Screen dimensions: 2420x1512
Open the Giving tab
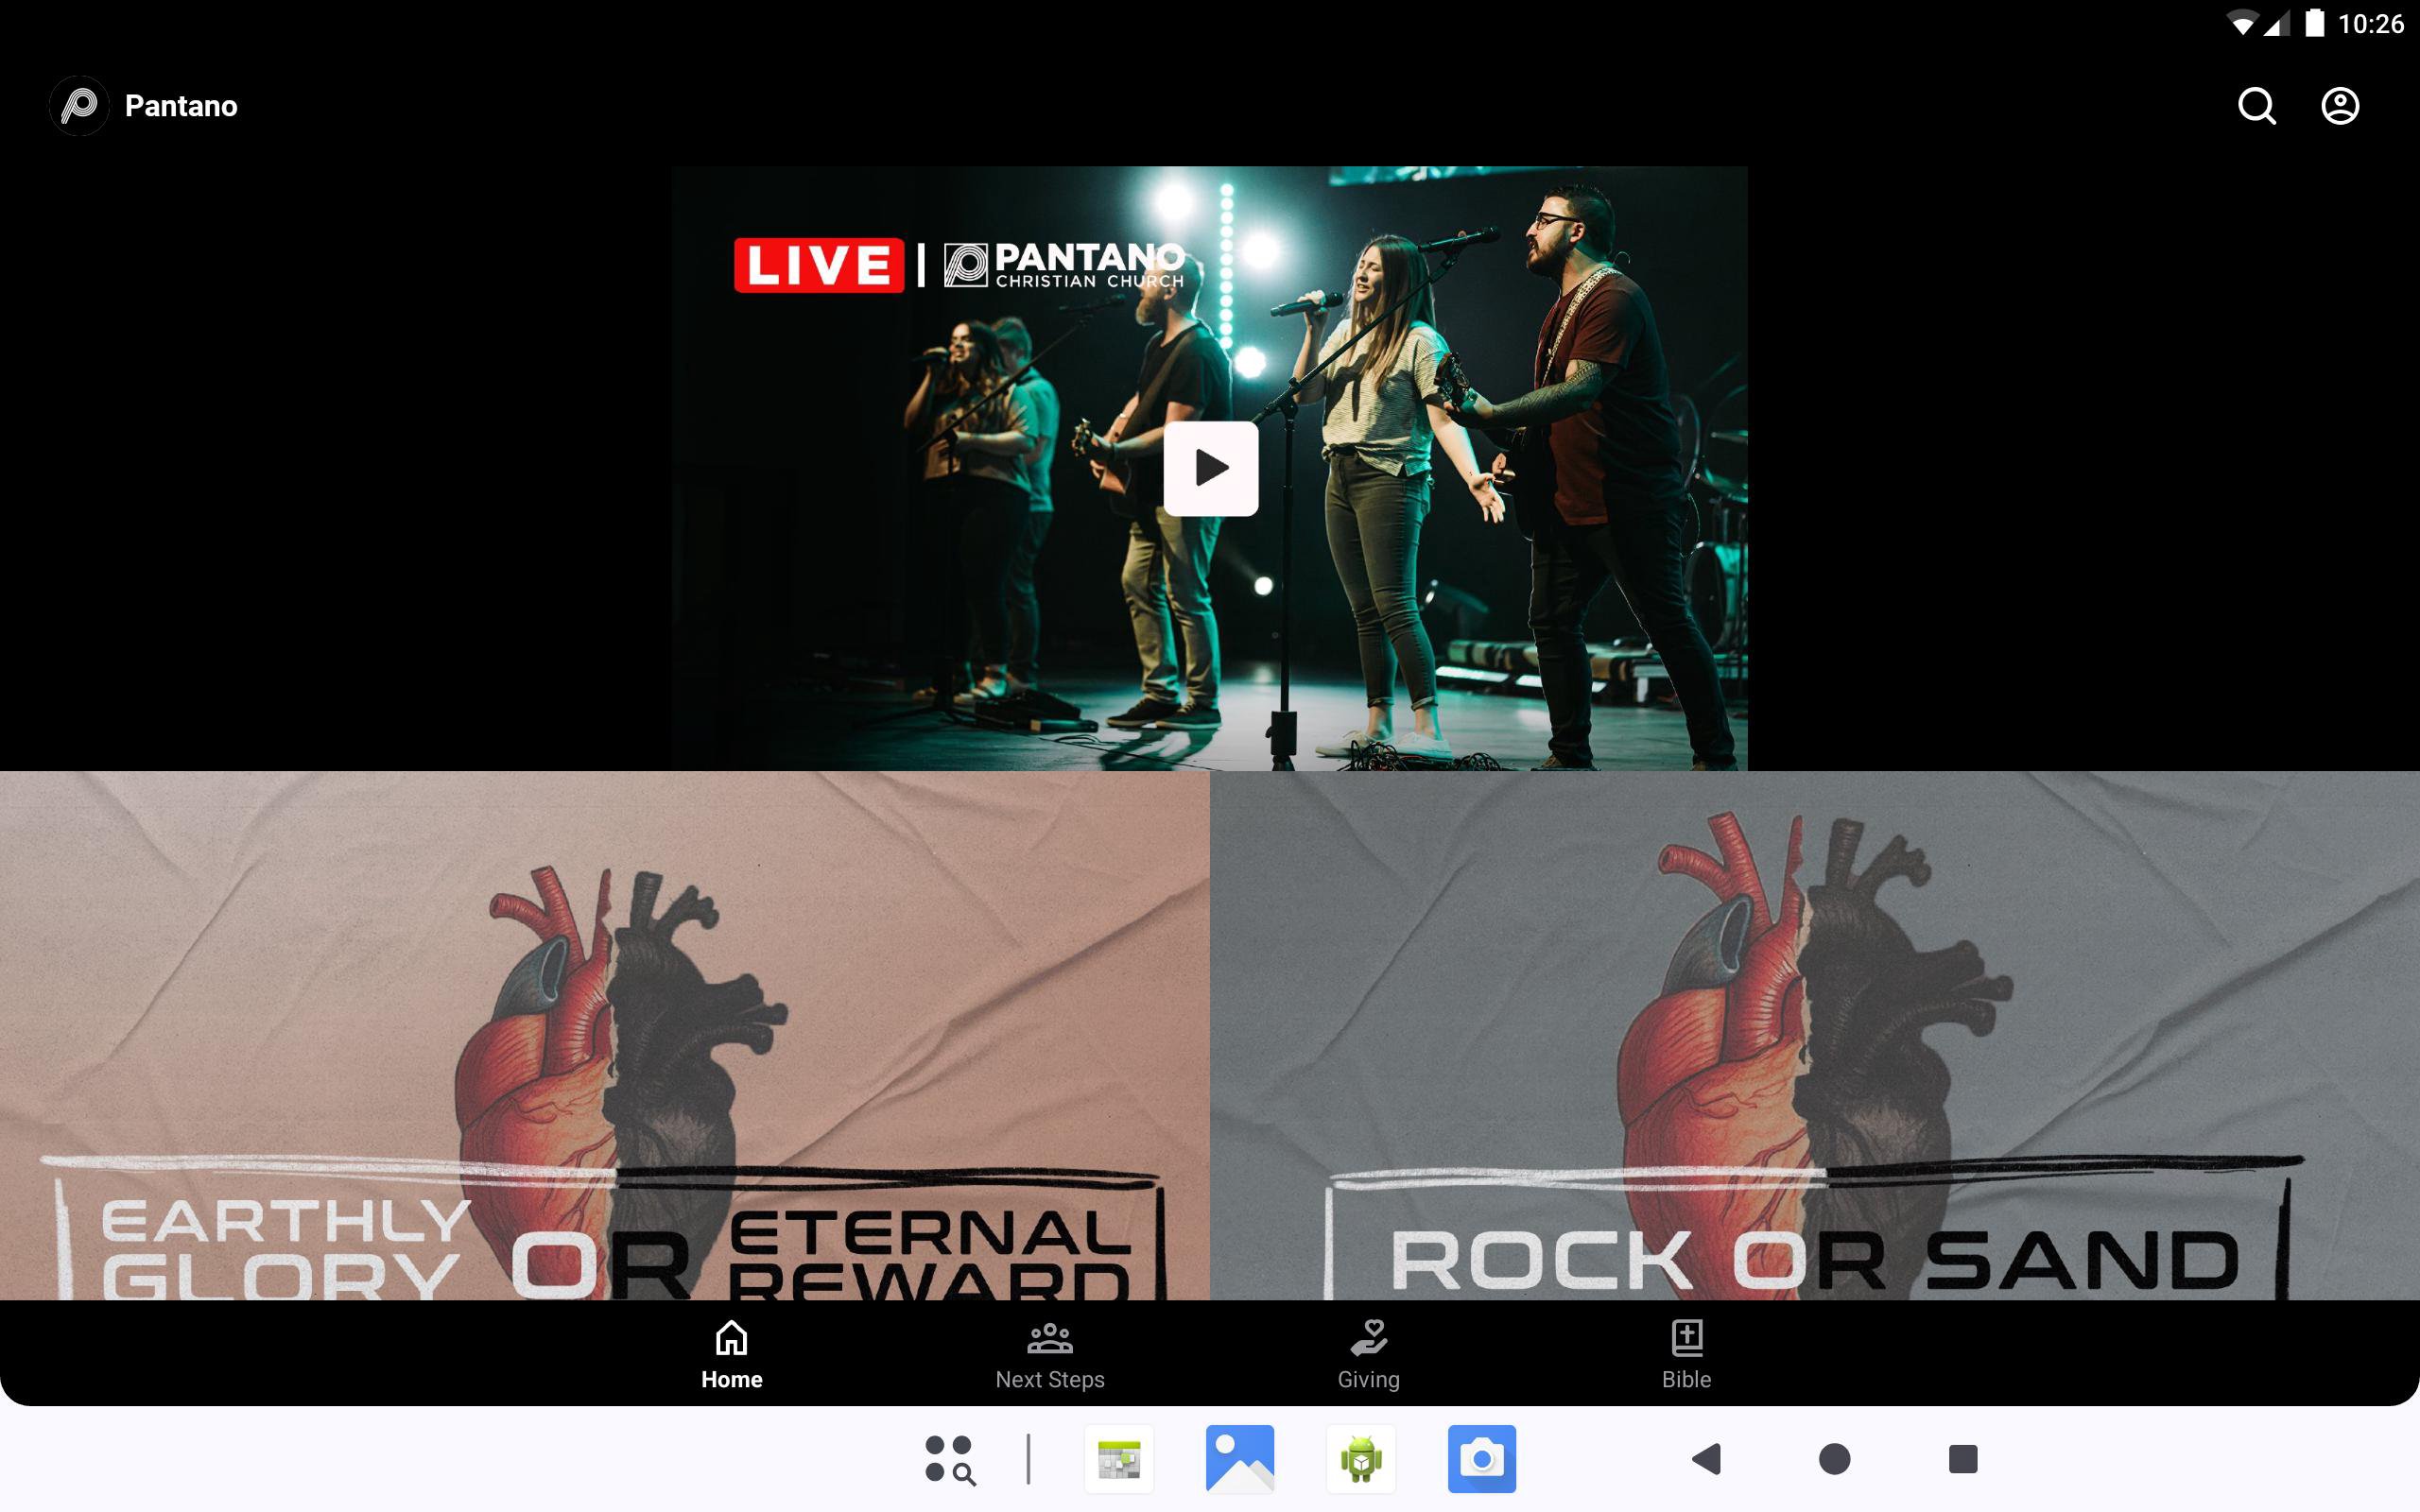[x=1368, y=1355]
